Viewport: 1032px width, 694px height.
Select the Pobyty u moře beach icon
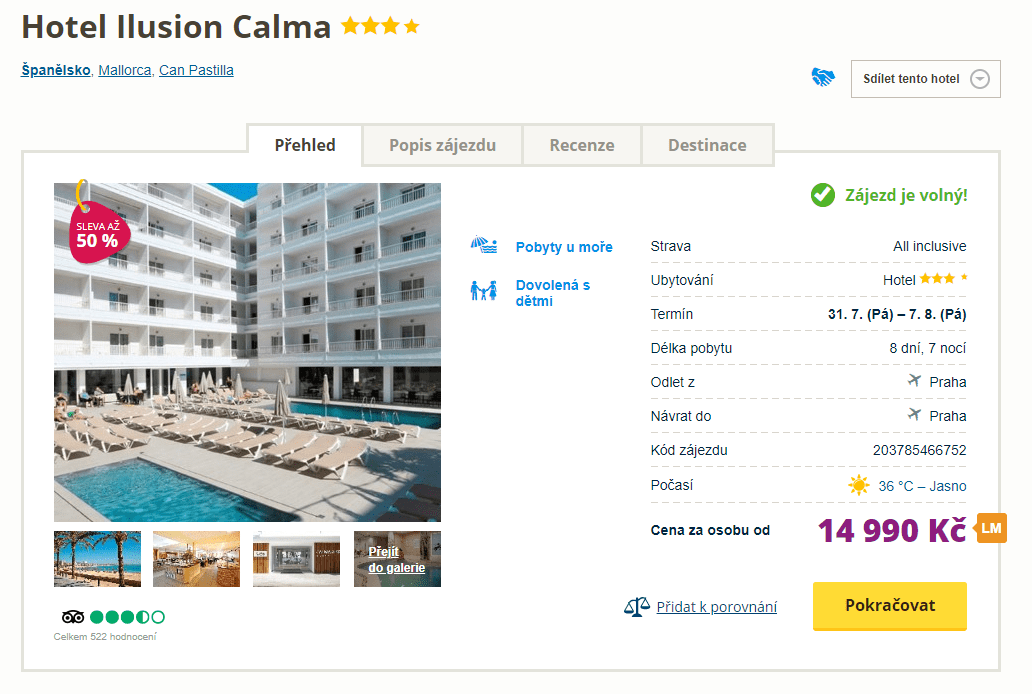click(484, 243)
